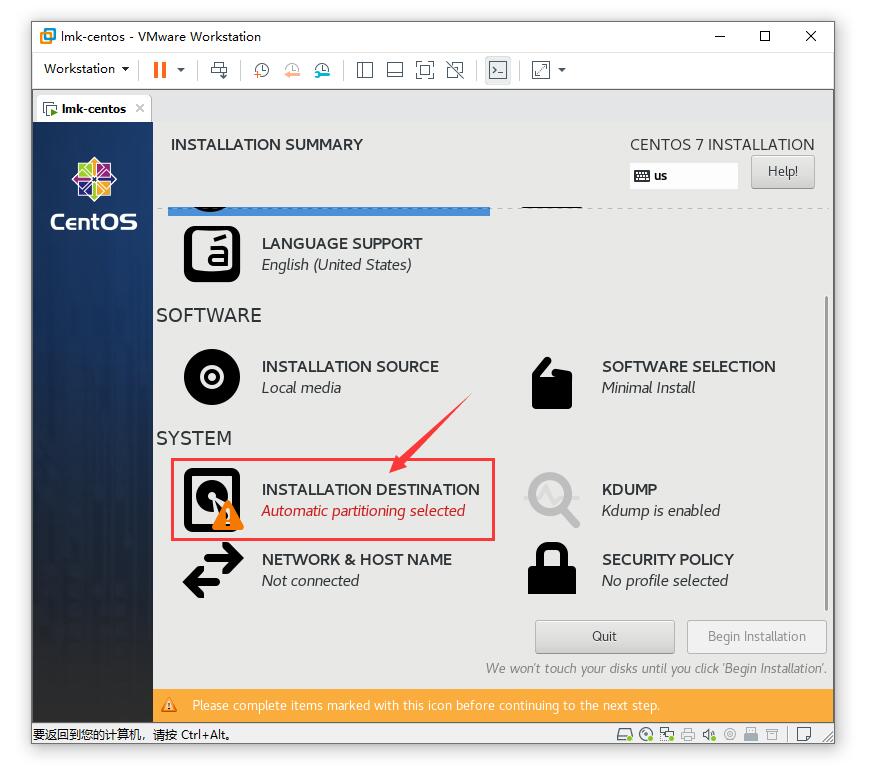Click the stretch guest display icon

540,70
